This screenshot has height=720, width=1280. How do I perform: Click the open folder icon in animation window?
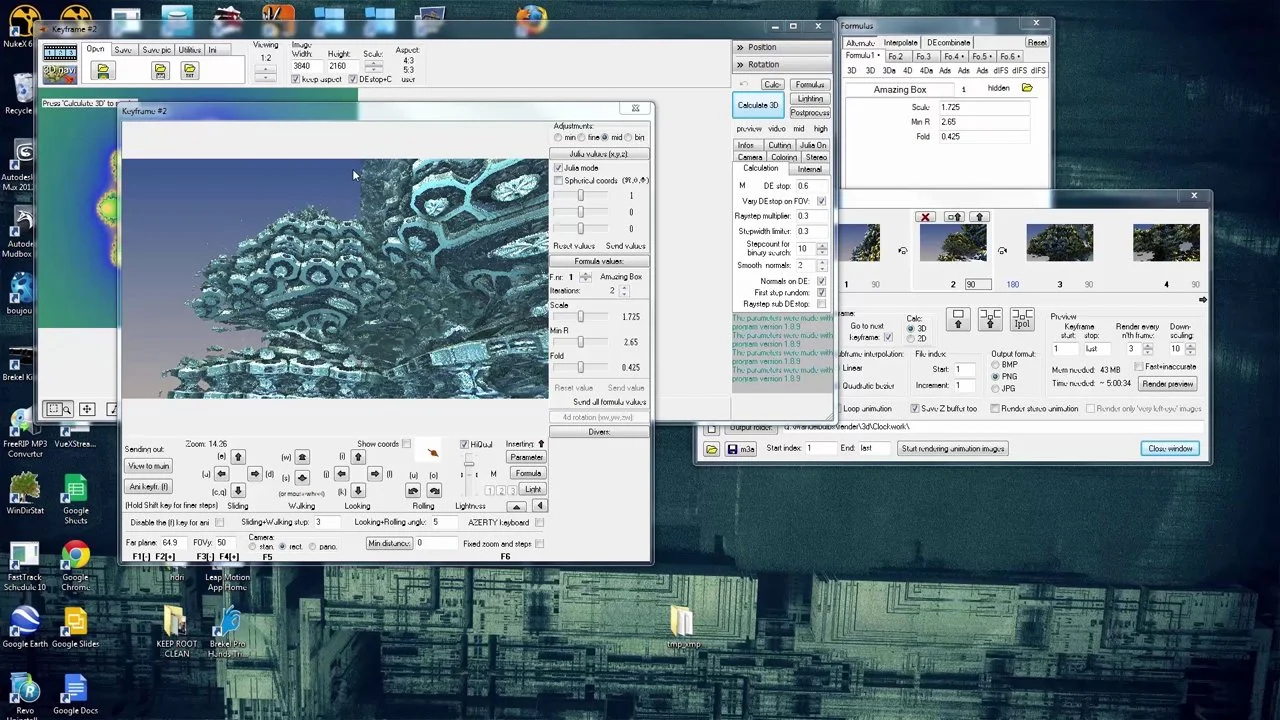(x=711, y=450)
